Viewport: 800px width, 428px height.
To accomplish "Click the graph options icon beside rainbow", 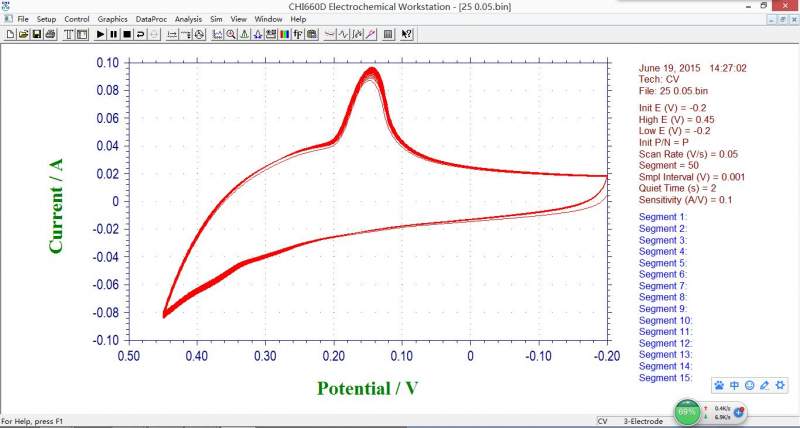I will (270, 34).
